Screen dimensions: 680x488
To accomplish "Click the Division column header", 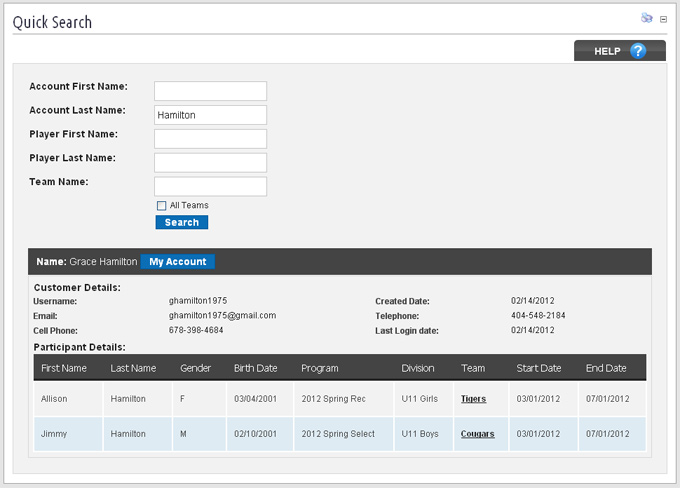I will [x=418, y=368].
